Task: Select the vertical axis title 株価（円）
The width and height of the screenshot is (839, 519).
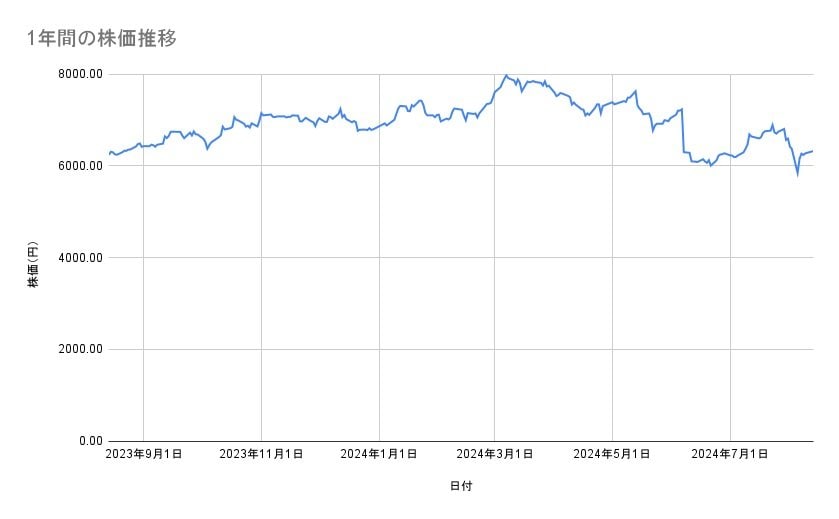Action: point(33,265)
